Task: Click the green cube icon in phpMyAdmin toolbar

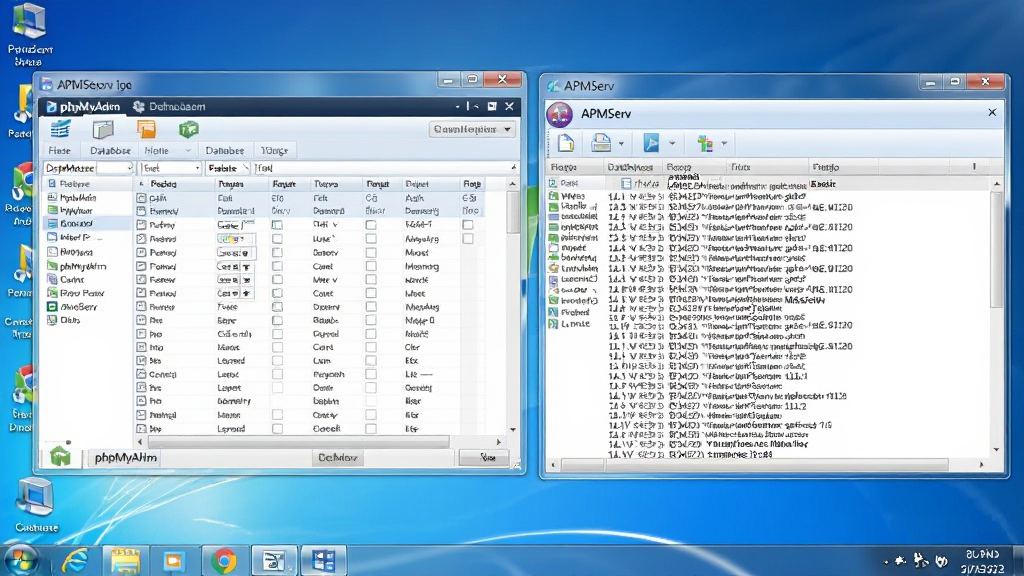Action: pos(188,129)
